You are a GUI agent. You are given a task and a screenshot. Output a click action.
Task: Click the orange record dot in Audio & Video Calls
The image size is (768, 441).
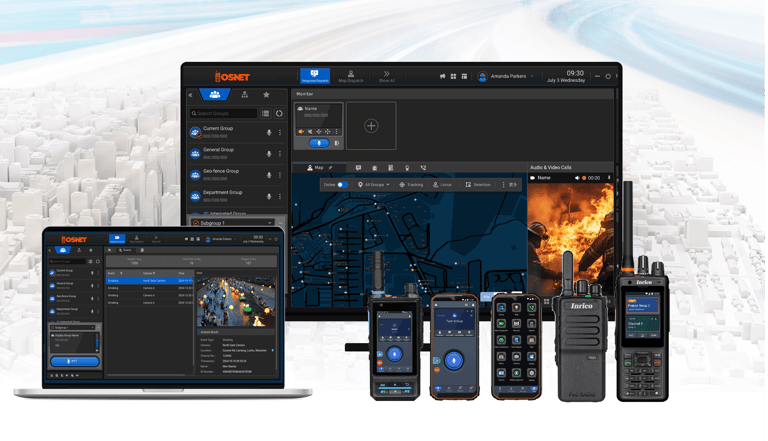[x=584, y=178]
